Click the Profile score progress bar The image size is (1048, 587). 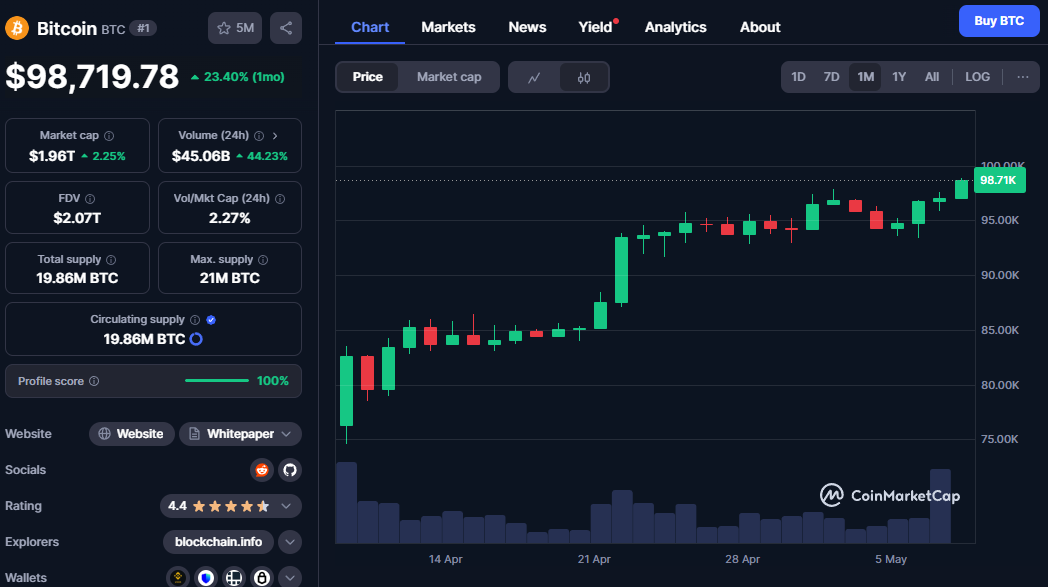pos(216,381)
